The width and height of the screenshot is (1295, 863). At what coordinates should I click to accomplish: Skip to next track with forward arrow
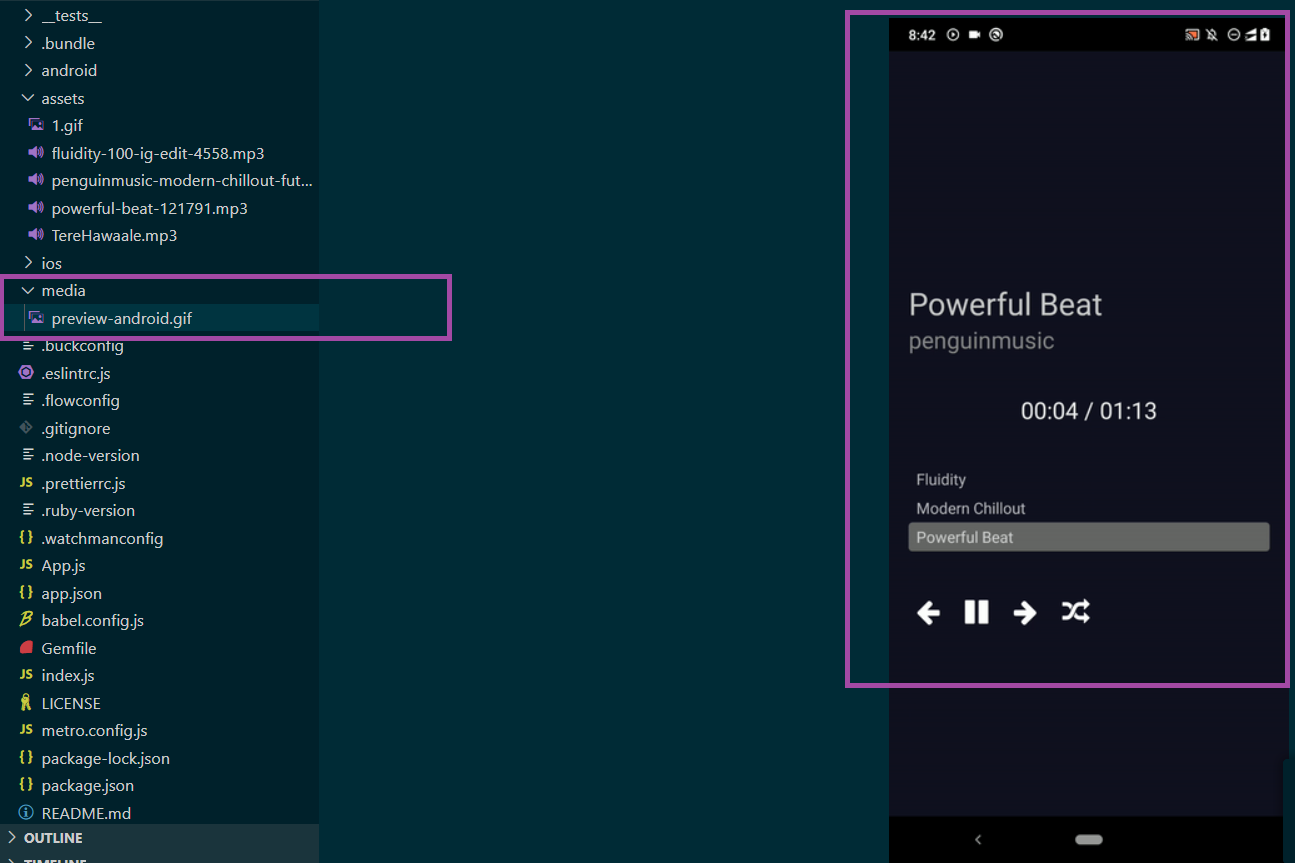(x=1025, y=612)
